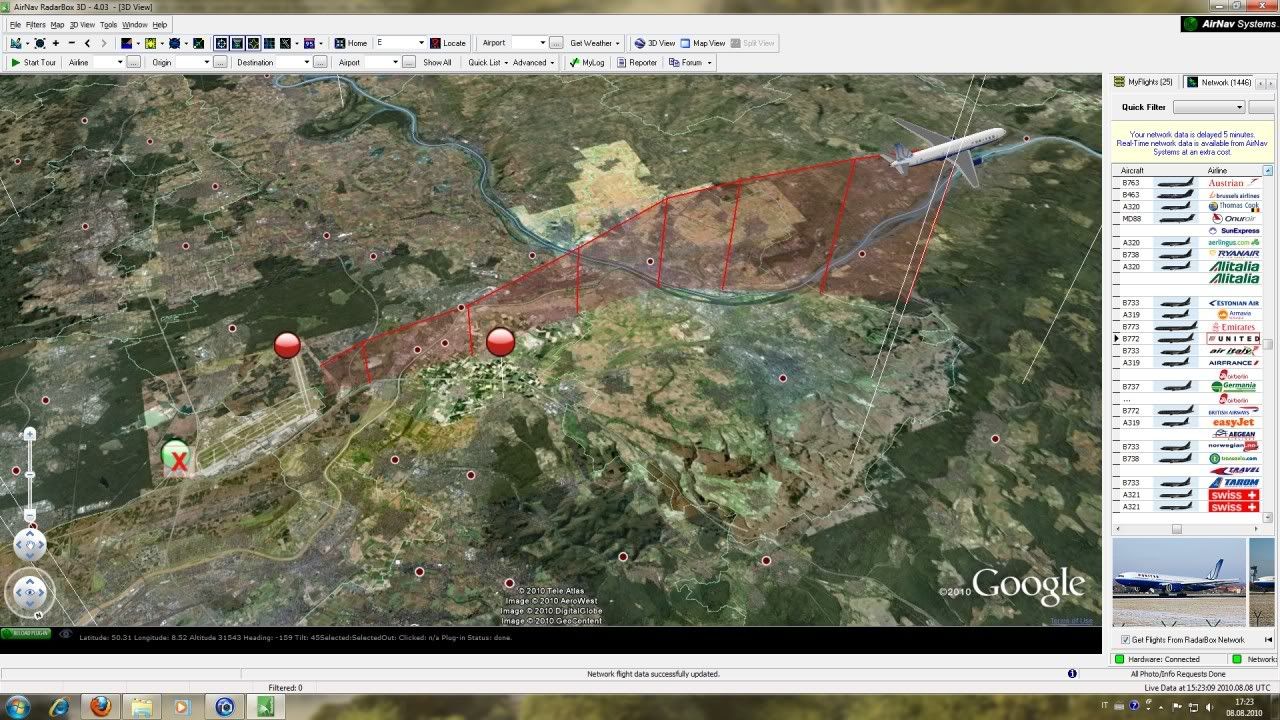Click the flight list horizontal scrollbar
This screenshot has width=1280, height=720.
pos(1188,529)
